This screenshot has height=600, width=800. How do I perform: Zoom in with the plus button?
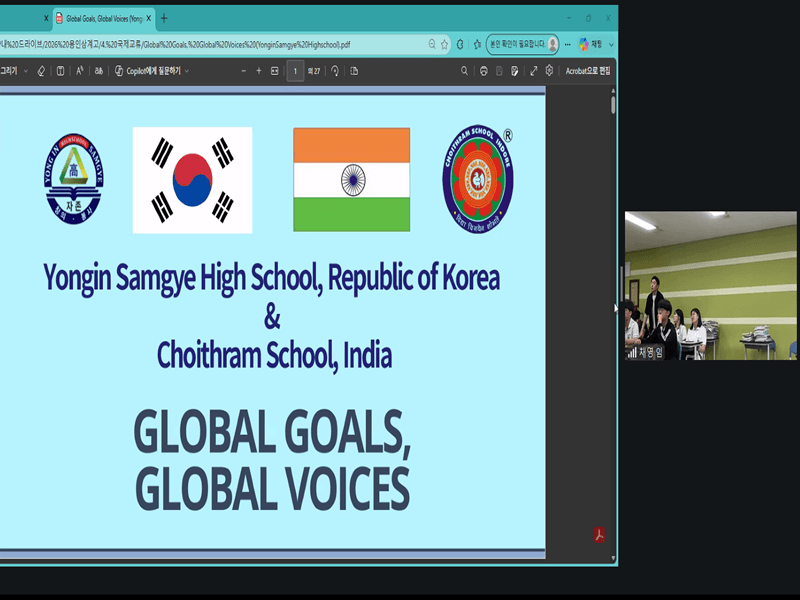(259, 71)
